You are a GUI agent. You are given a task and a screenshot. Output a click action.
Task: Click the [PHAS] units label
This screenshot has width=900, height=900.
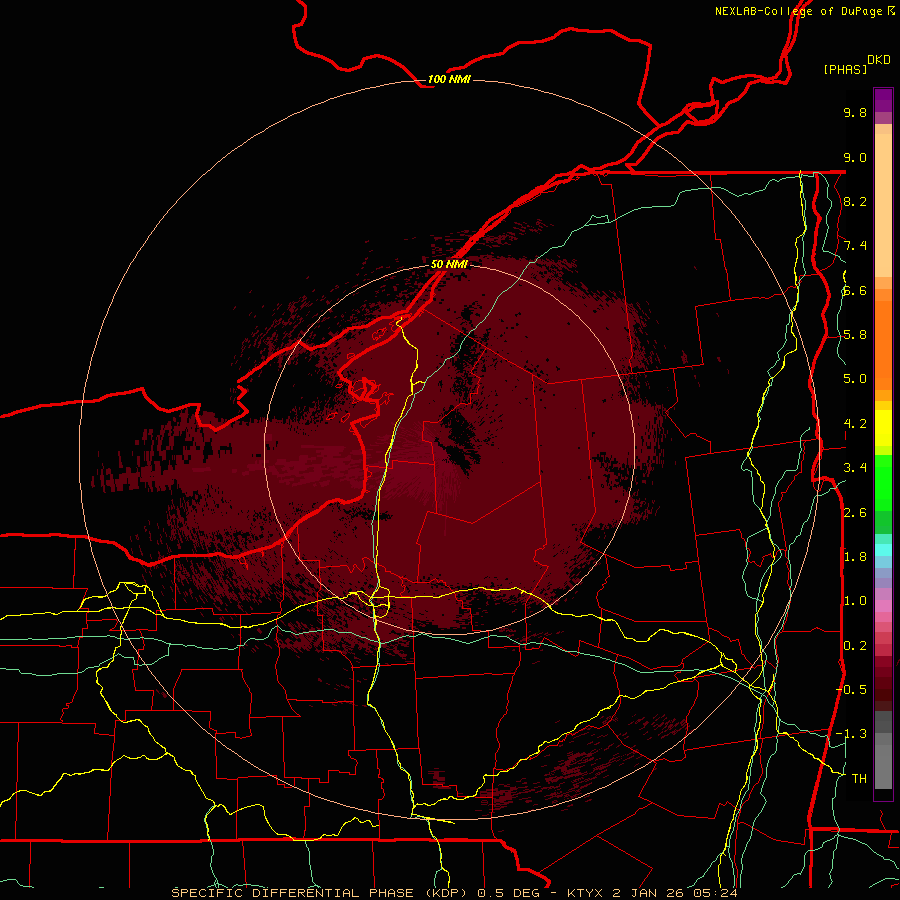[845, 69]
